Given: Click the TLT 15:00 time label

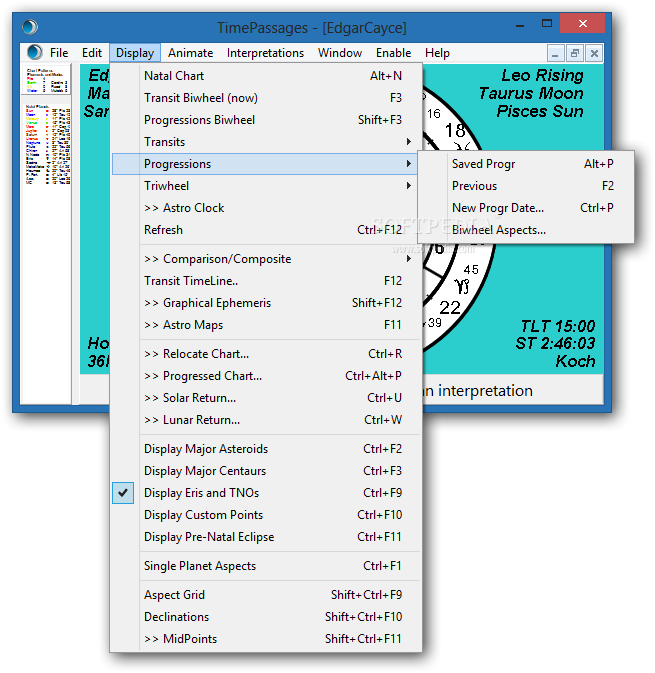Looking at the screenshot, I should click(558, 326).
